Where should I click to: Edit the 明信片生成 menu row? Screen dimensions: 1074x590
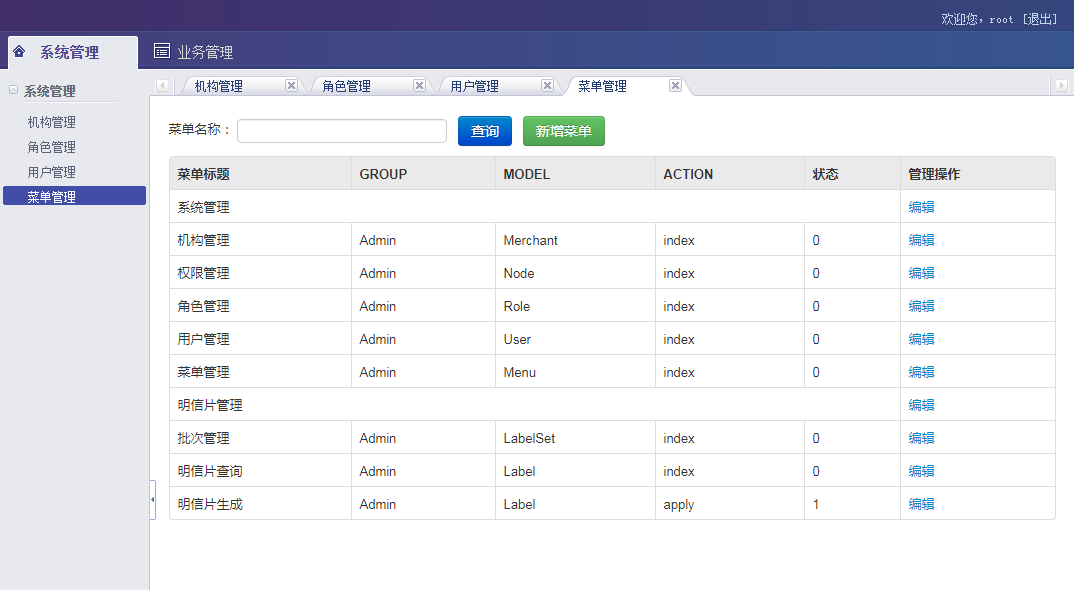click(x=921, y=504)
